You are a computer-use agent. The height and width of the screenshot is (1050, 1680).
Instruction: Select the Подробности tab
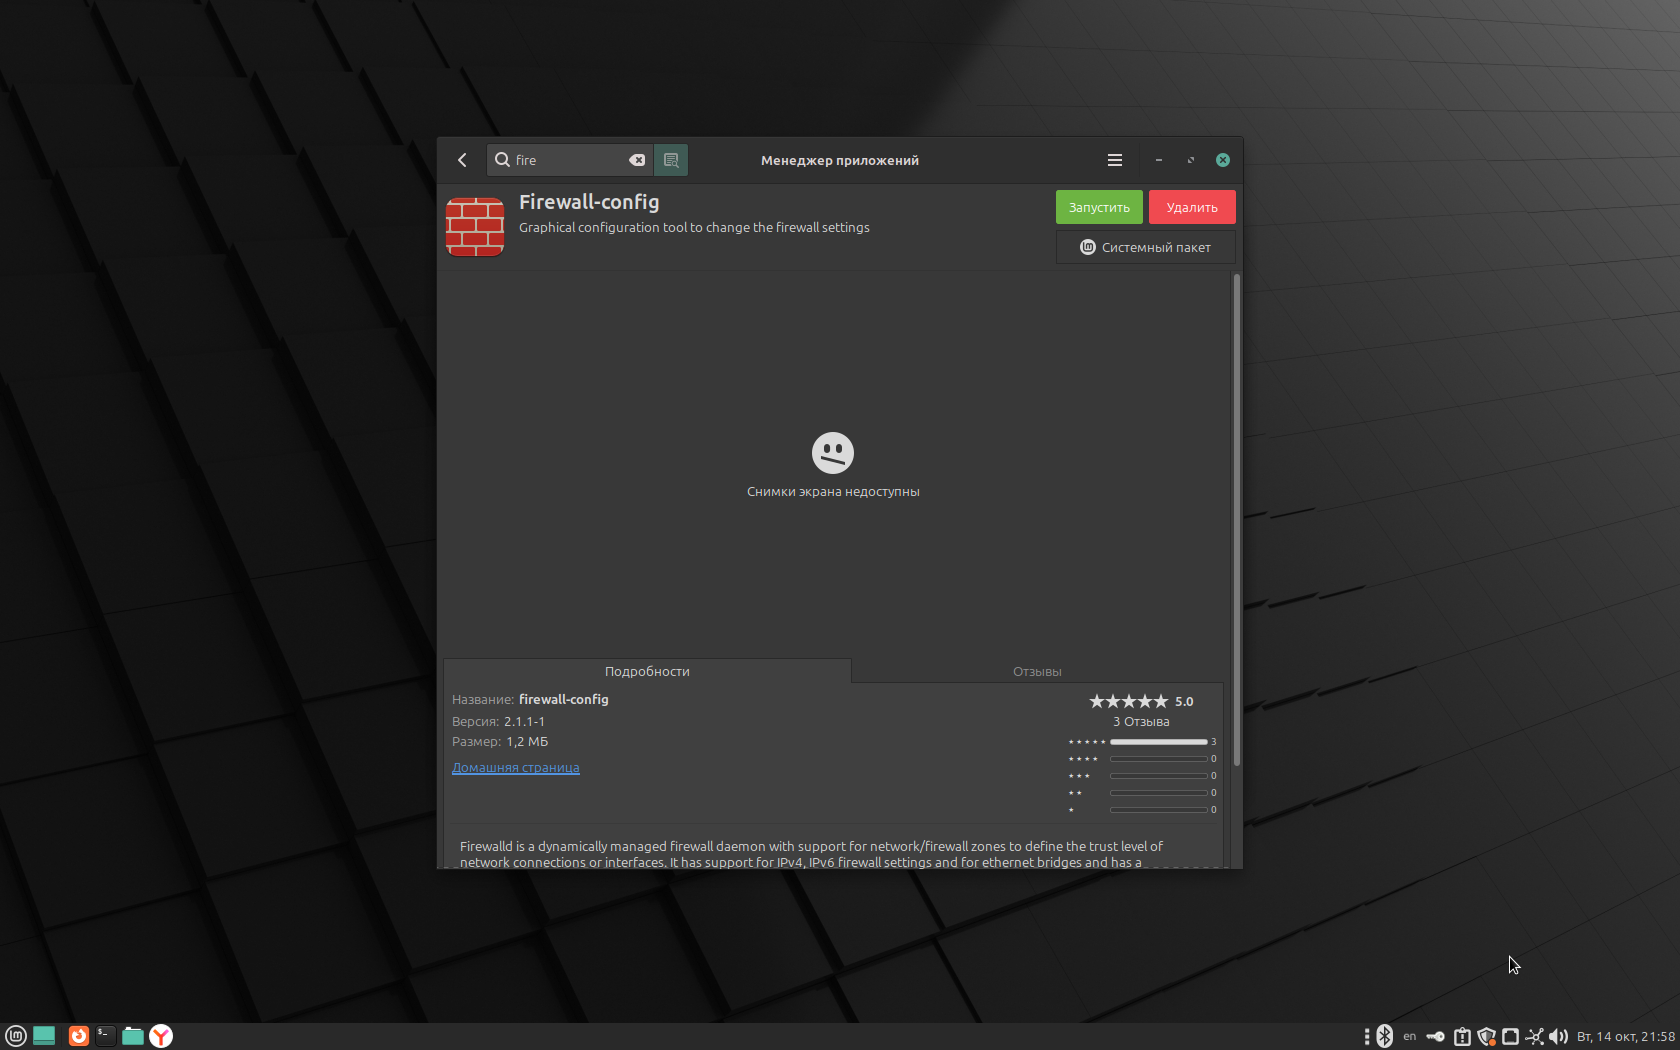[647, 671]
